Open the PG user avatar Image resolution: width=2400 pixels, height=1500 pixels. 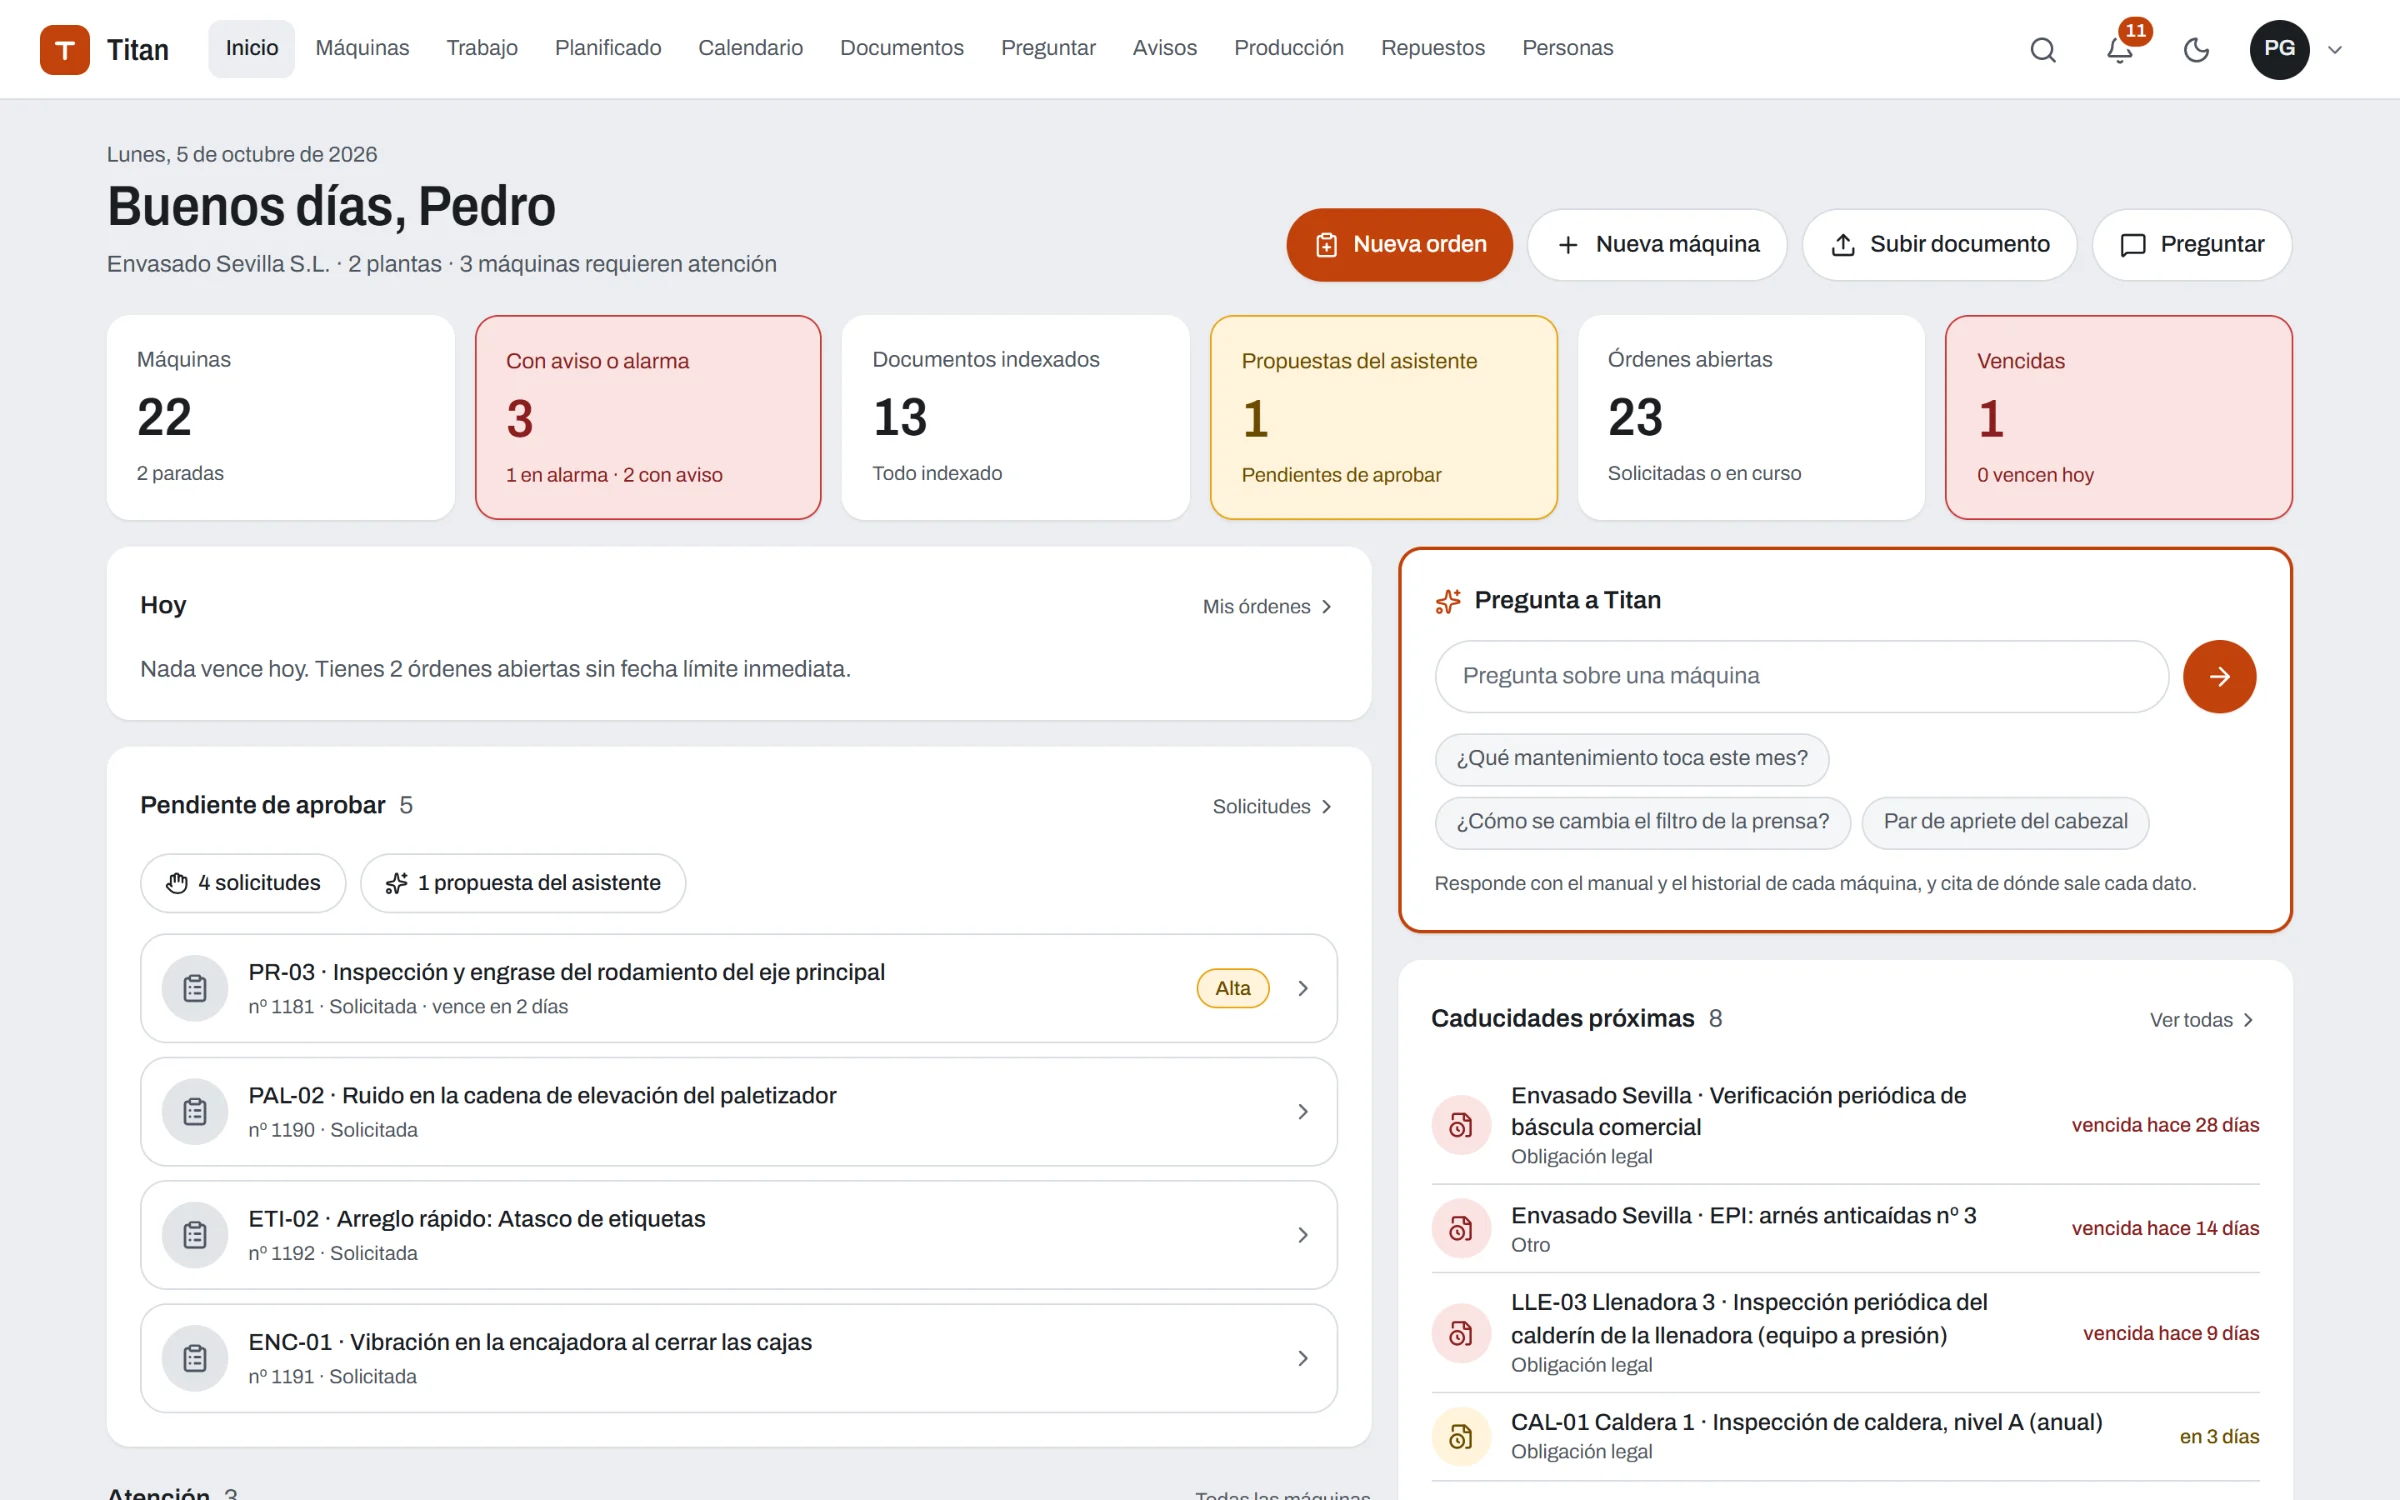(x=2279, y=49)
